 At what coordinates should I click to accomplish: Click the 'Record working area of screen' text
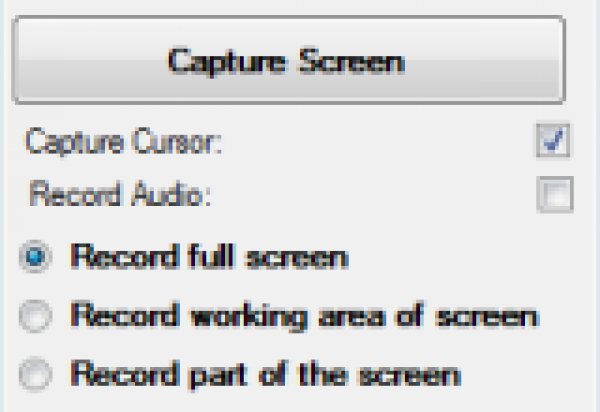[304, 317]
